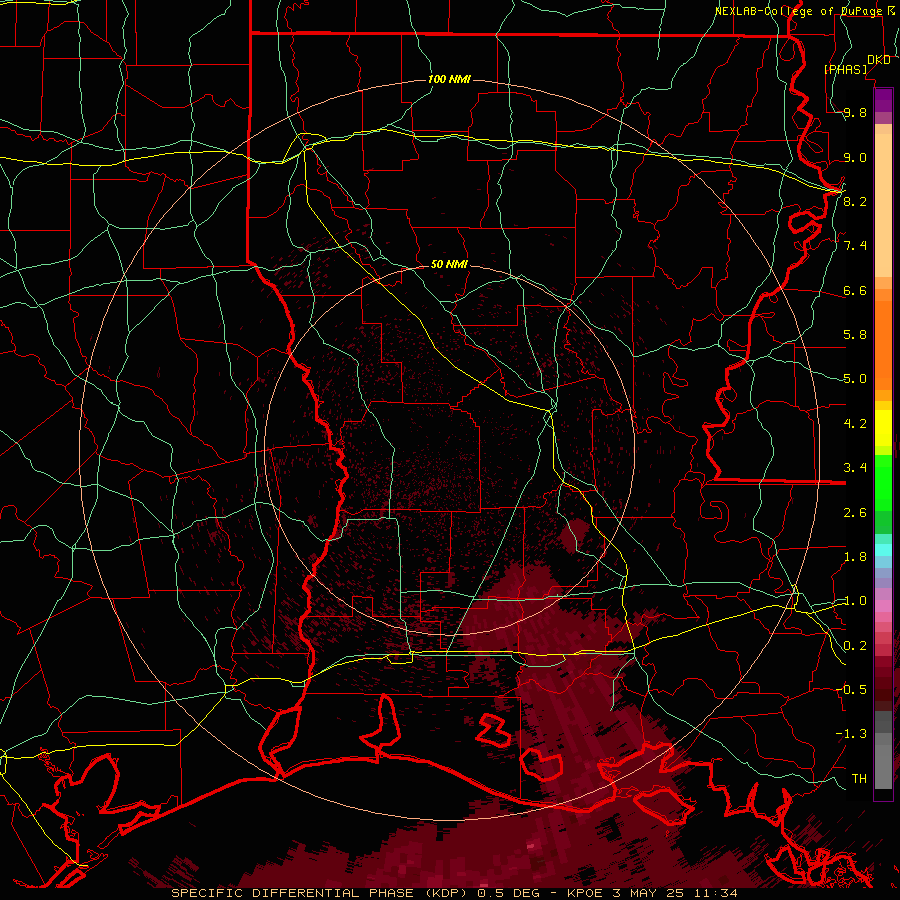Click the 9.0 legend value
The image size is (900, 900).
point(855,157)
